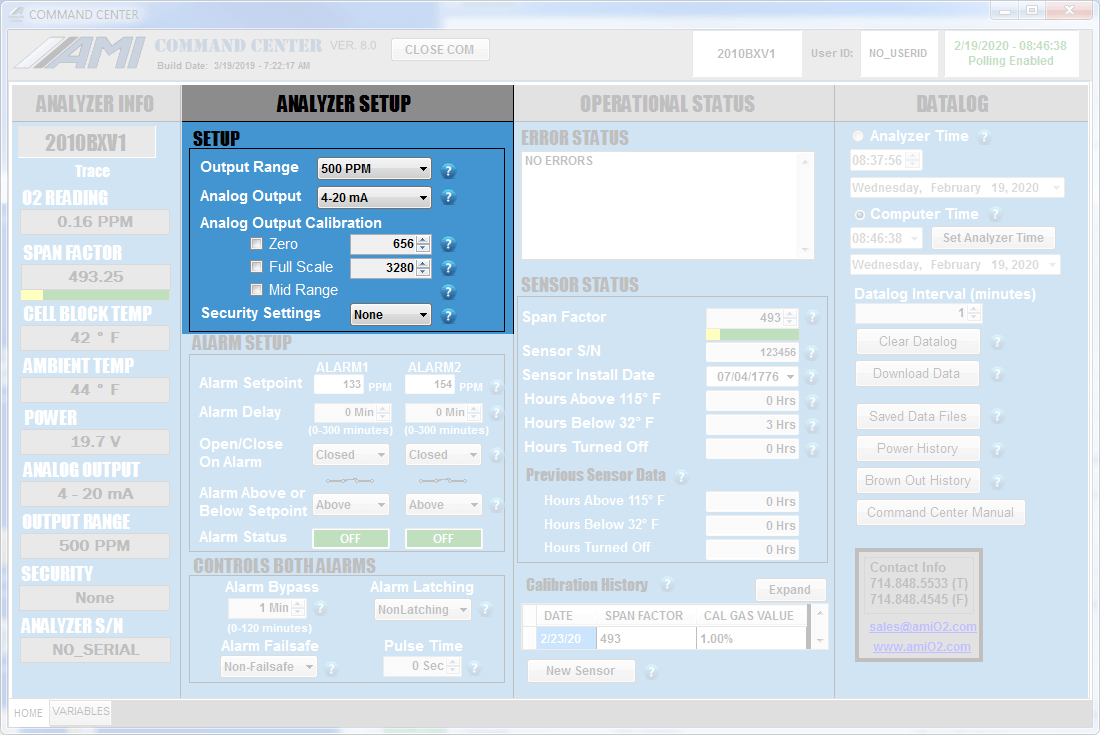Open the Sensor Install Date picker
This screenshot has width=1100, height=735.
(752, 377)
